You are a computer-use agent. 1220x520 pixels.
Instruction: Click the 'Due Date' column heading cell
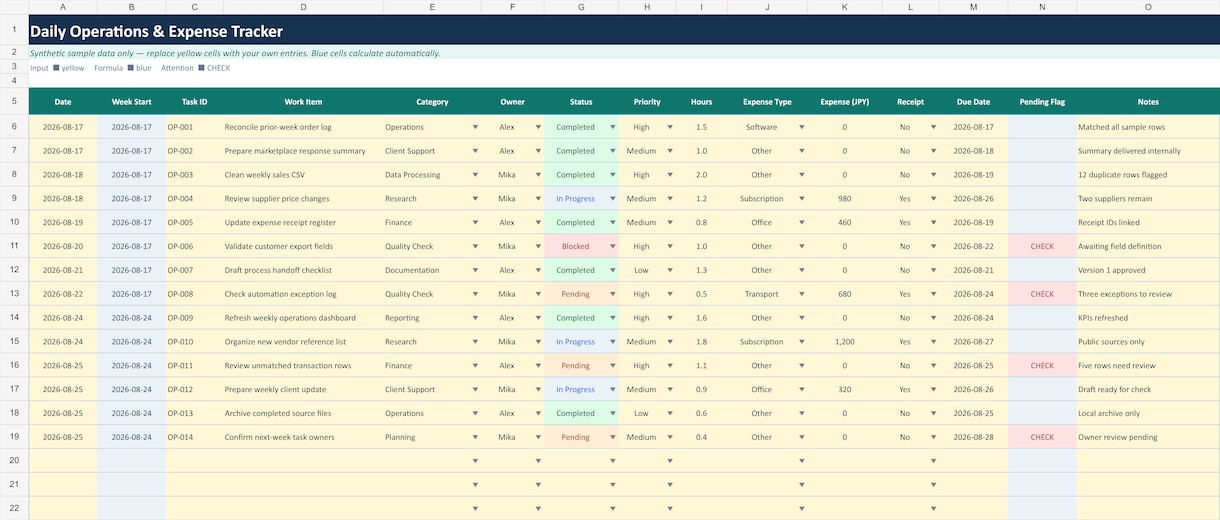(974, 102)
